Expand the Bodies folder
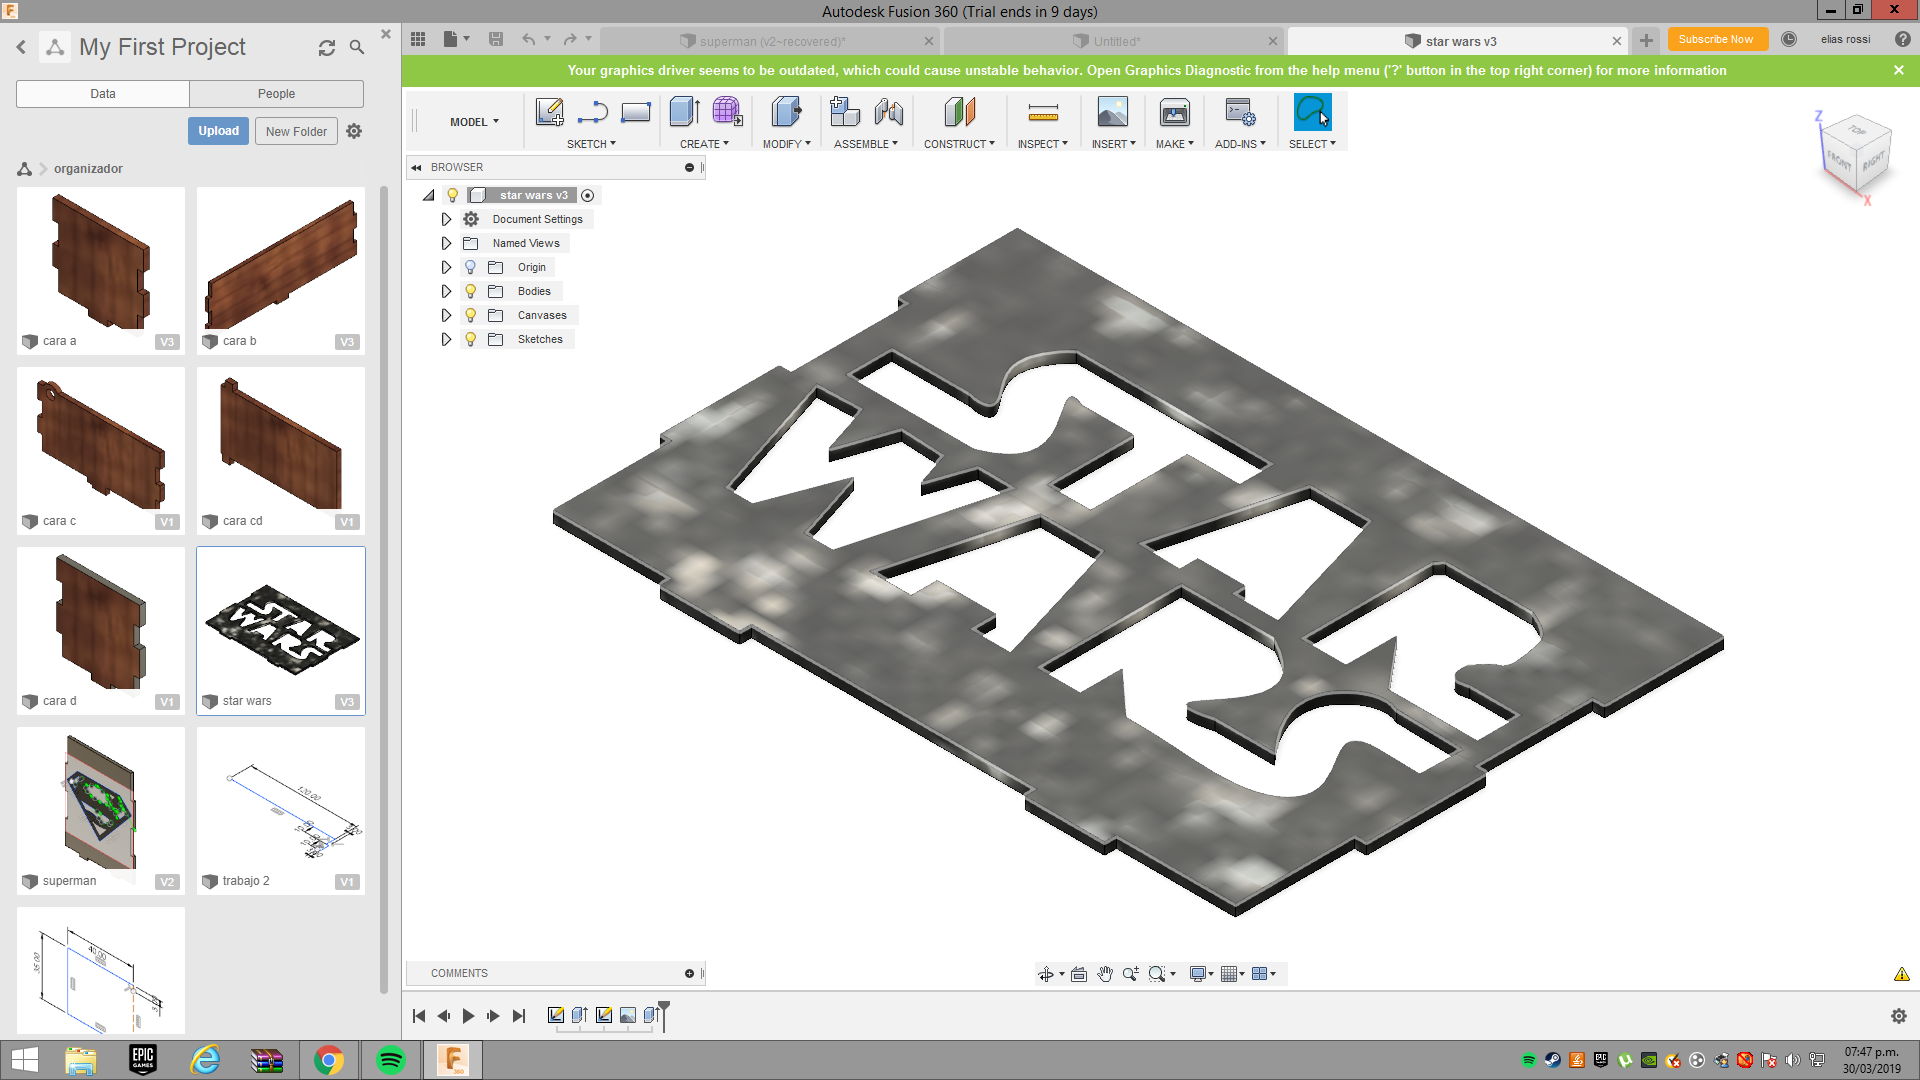Image resolution: width=1920 pixels, height=1080 pixels. pos(446,291)
